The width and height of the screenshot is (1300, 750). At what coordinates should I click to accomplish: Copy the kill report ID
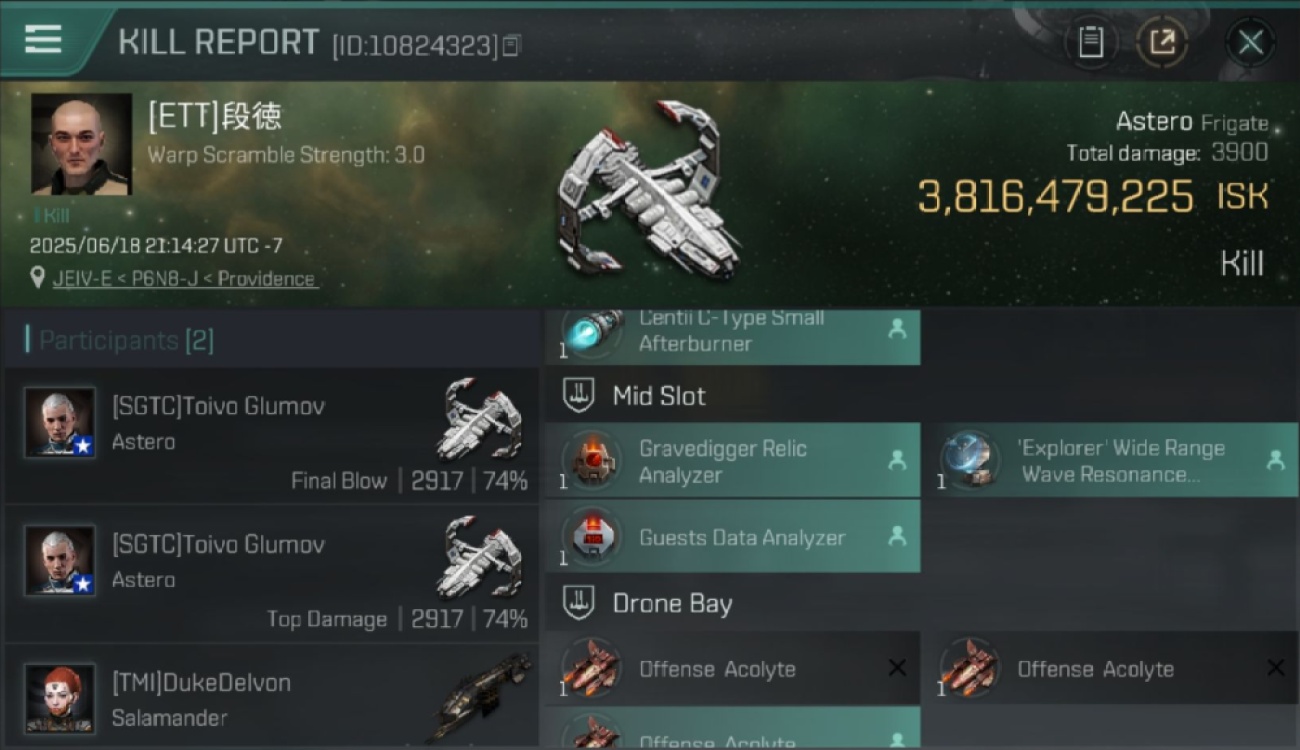[x=511, y=45]
